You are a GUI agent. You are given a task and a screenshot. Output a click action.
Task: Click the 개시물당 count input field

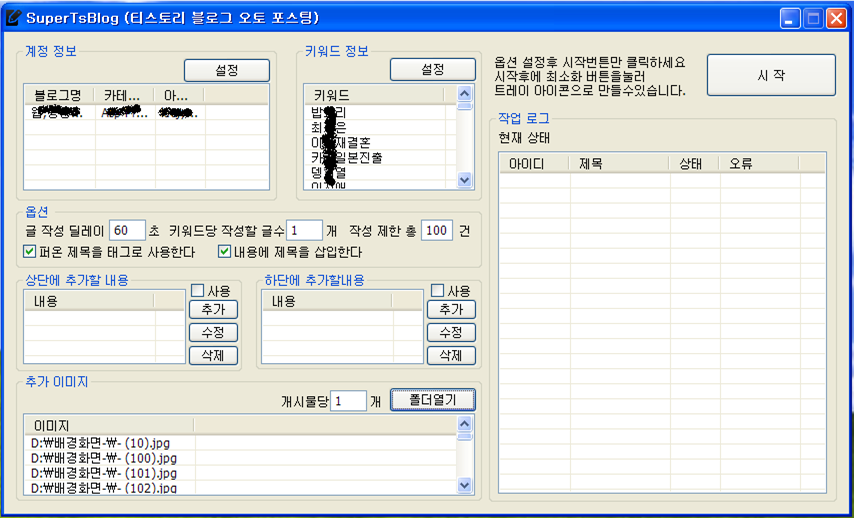(x=349, y=401)
